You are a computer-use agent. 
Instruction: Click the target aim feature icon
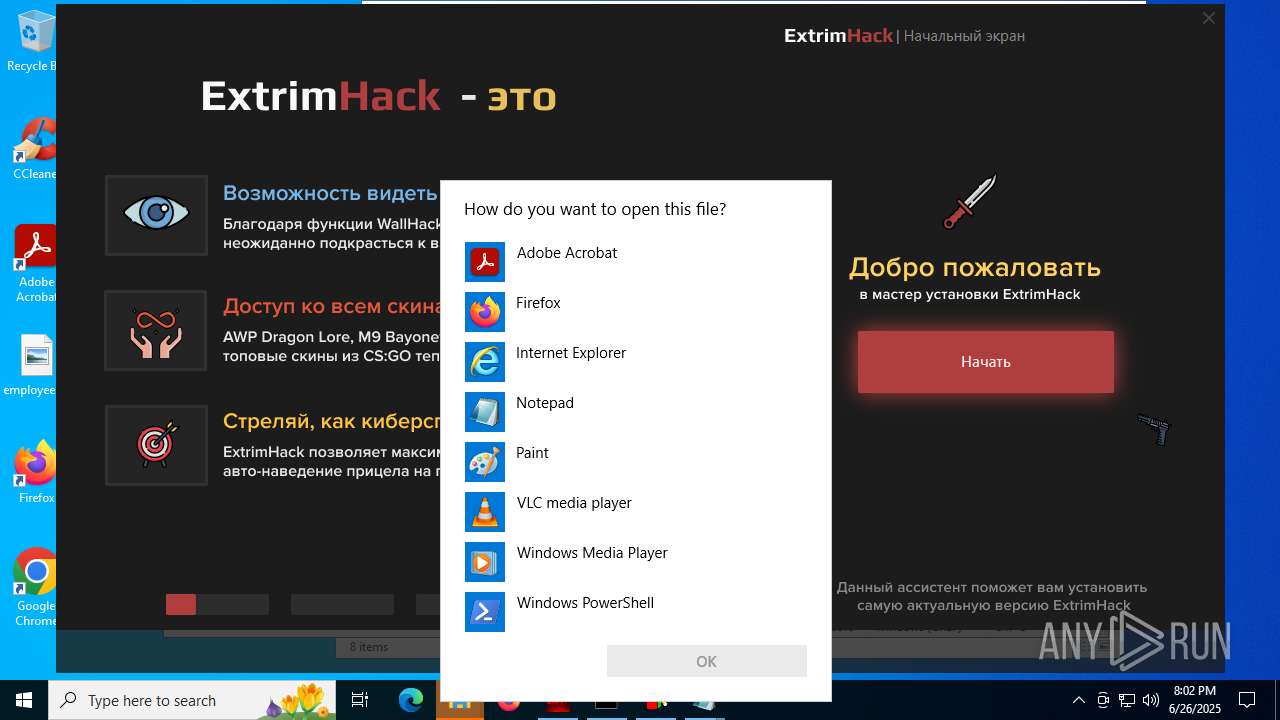click(156, 445)
